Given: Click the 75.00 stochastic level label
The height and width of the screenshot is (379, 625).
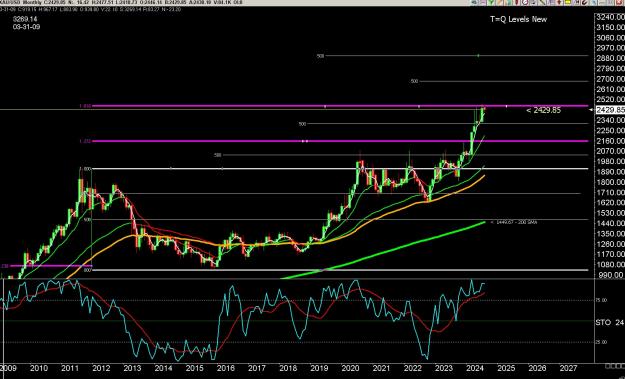Looking at the screenshot, I should coord(602,300).
